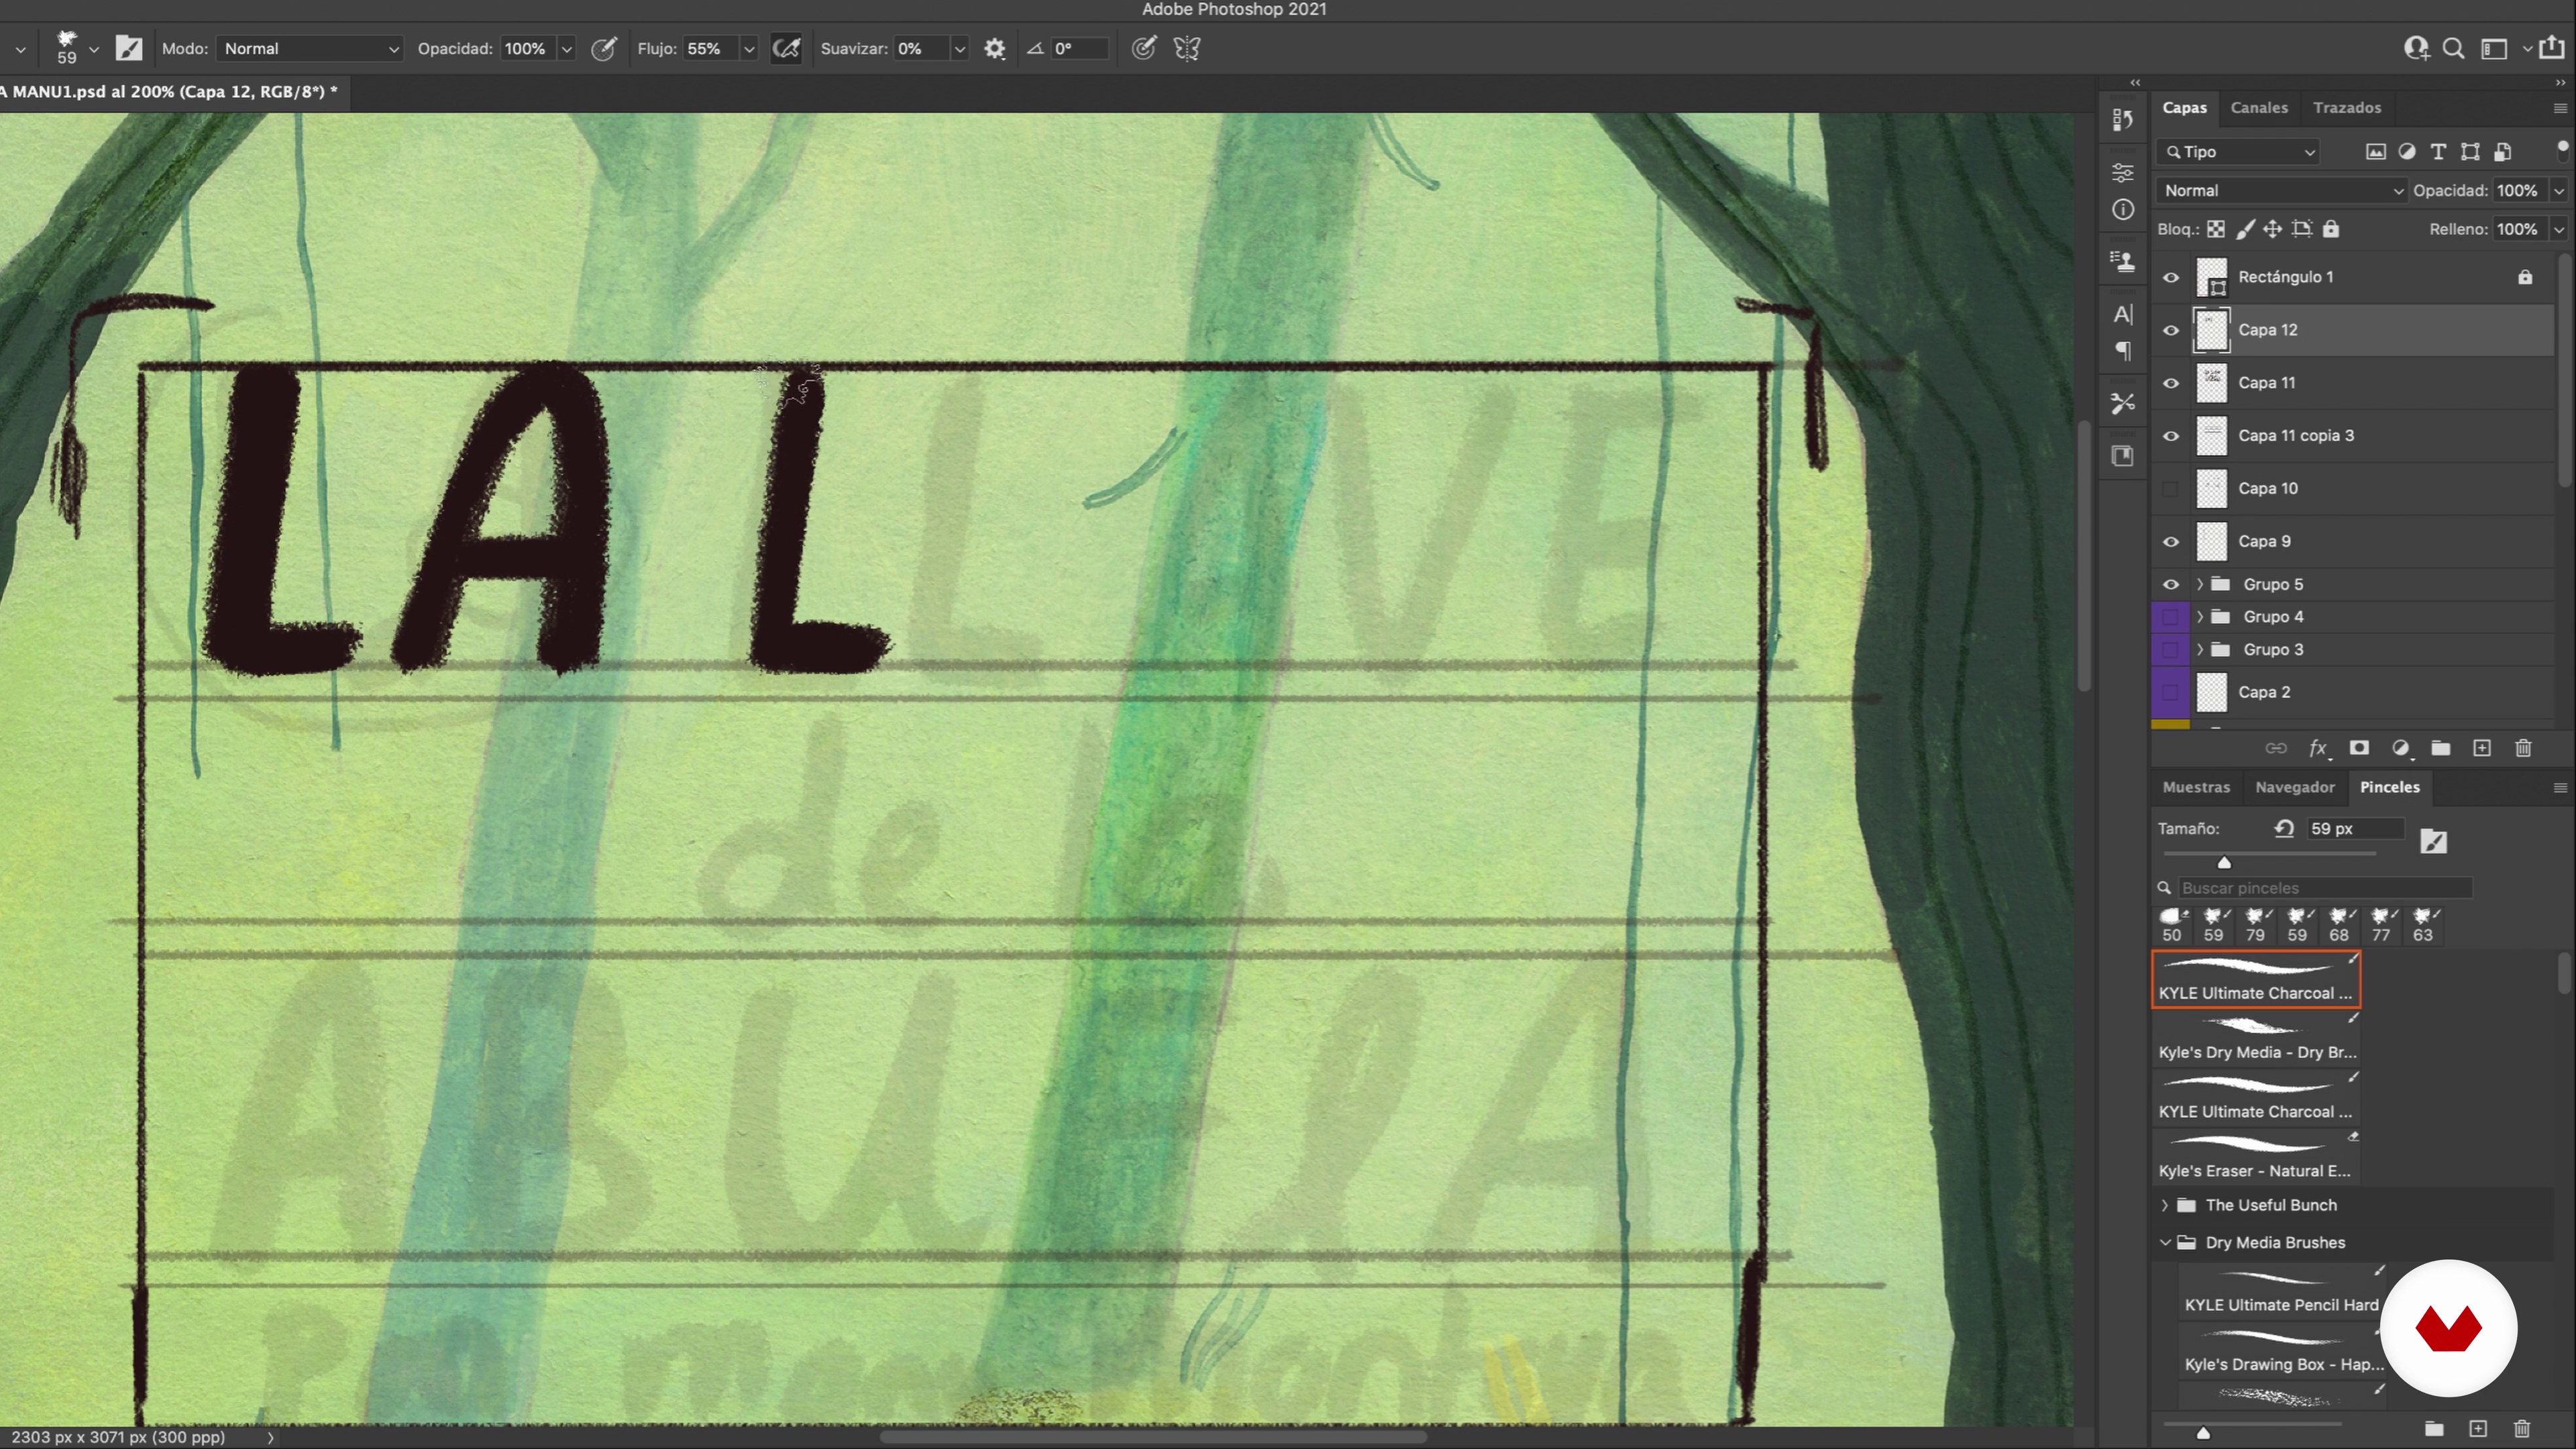Toggle pressure for opacity icon
This screenshot has height=1449, width=2576.
[603, 48]
